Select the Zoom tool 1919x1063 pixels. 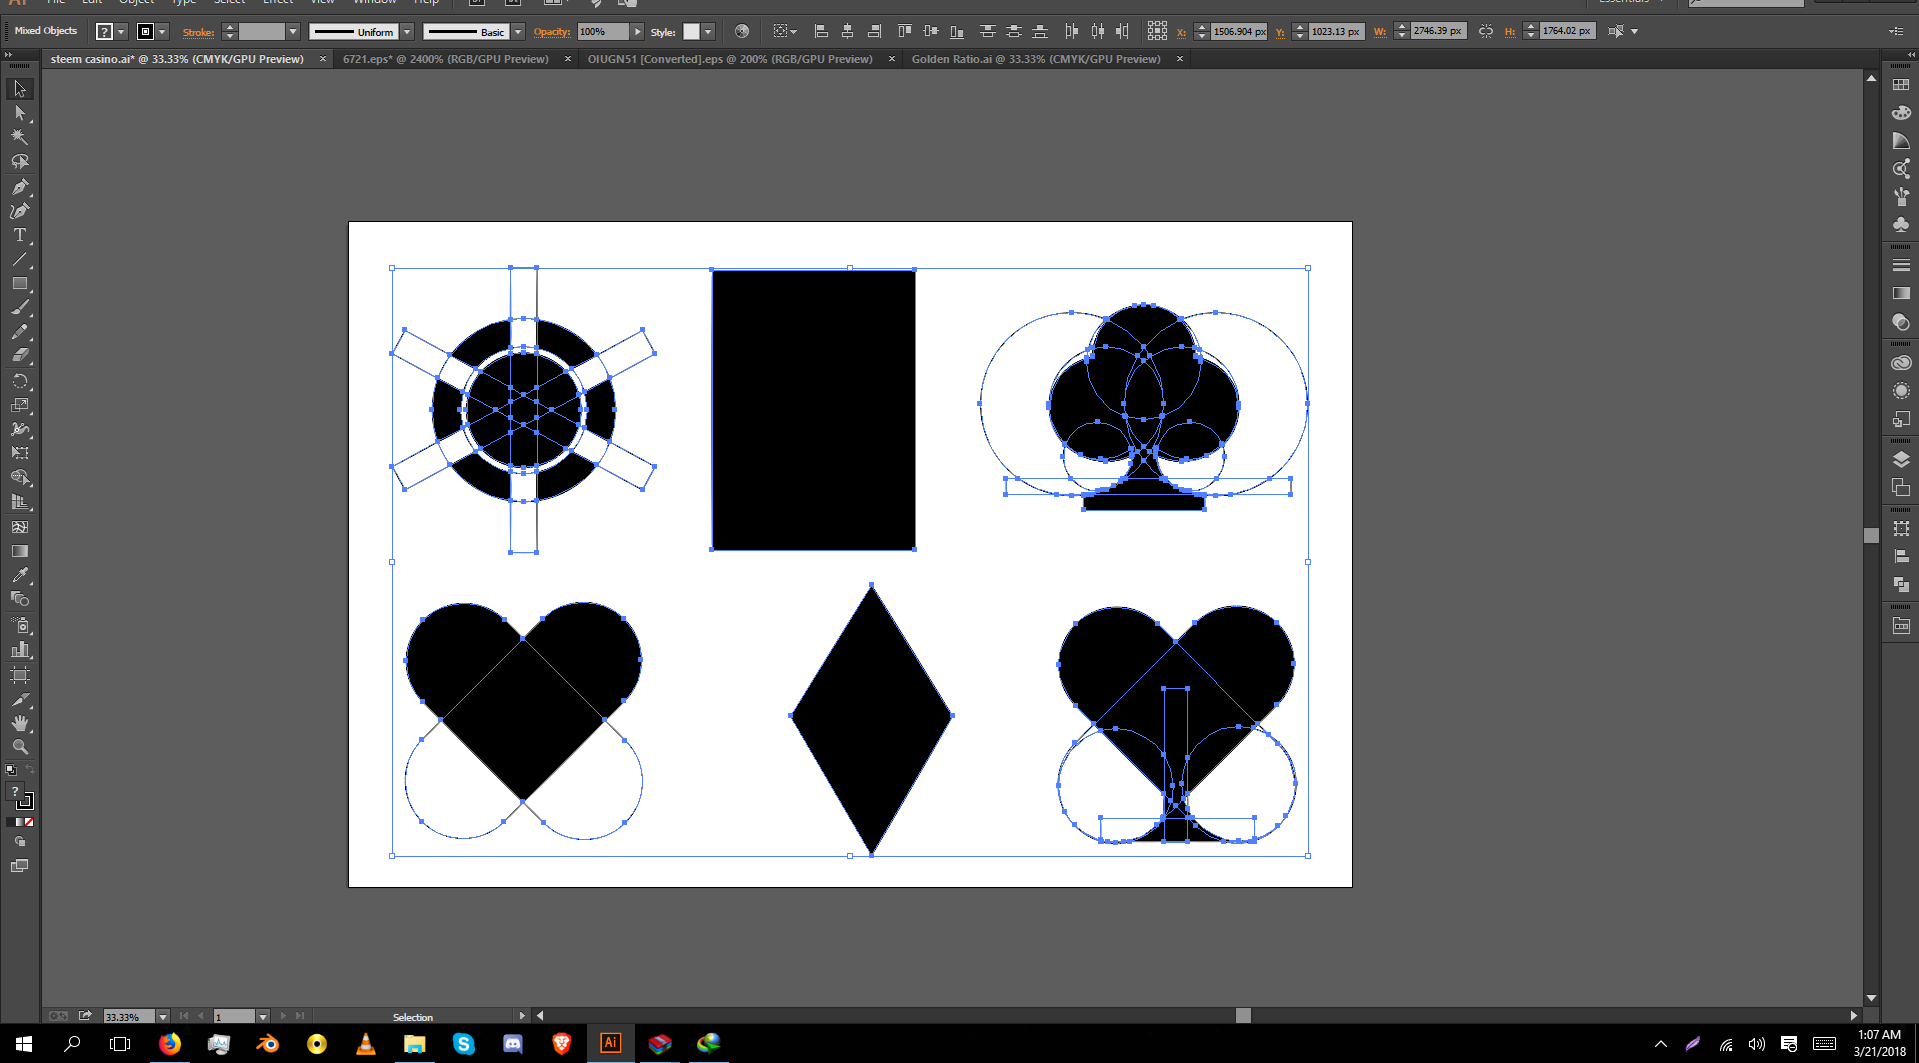(x=19, y=747)
